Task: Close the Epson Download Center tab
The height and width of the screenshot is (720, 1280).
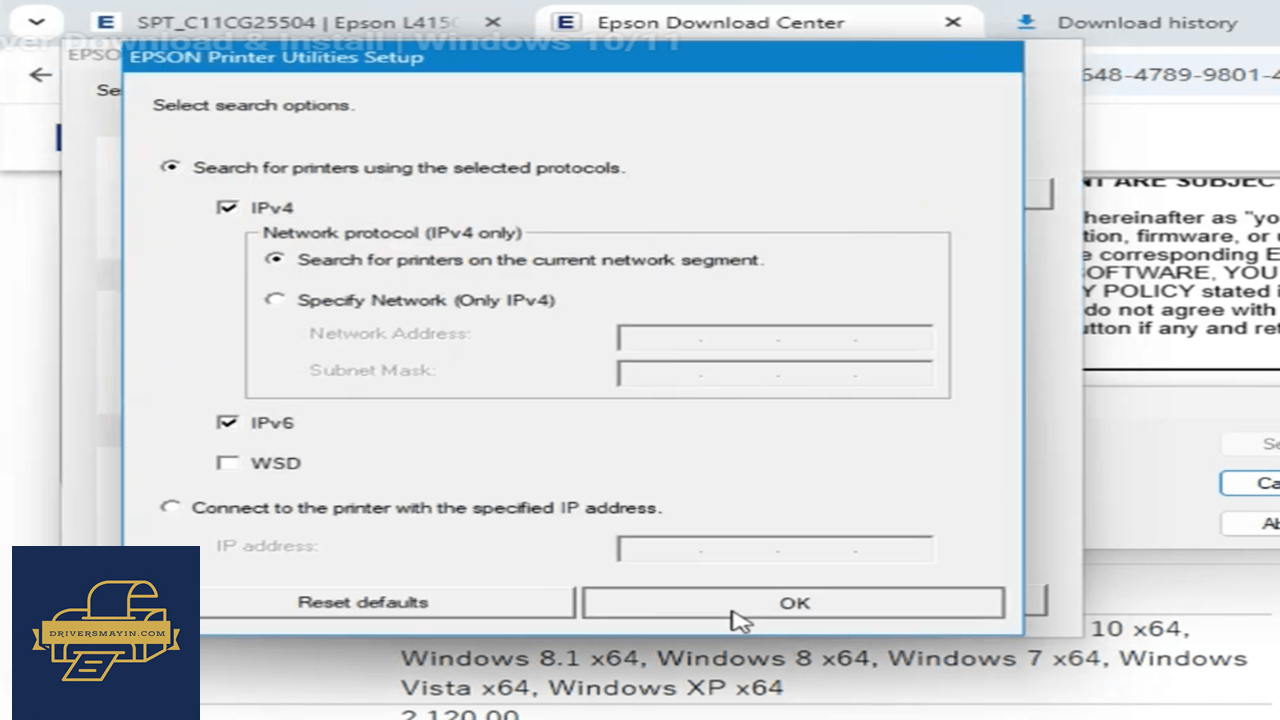Action: pyautogui.click(x=953, y=22)
